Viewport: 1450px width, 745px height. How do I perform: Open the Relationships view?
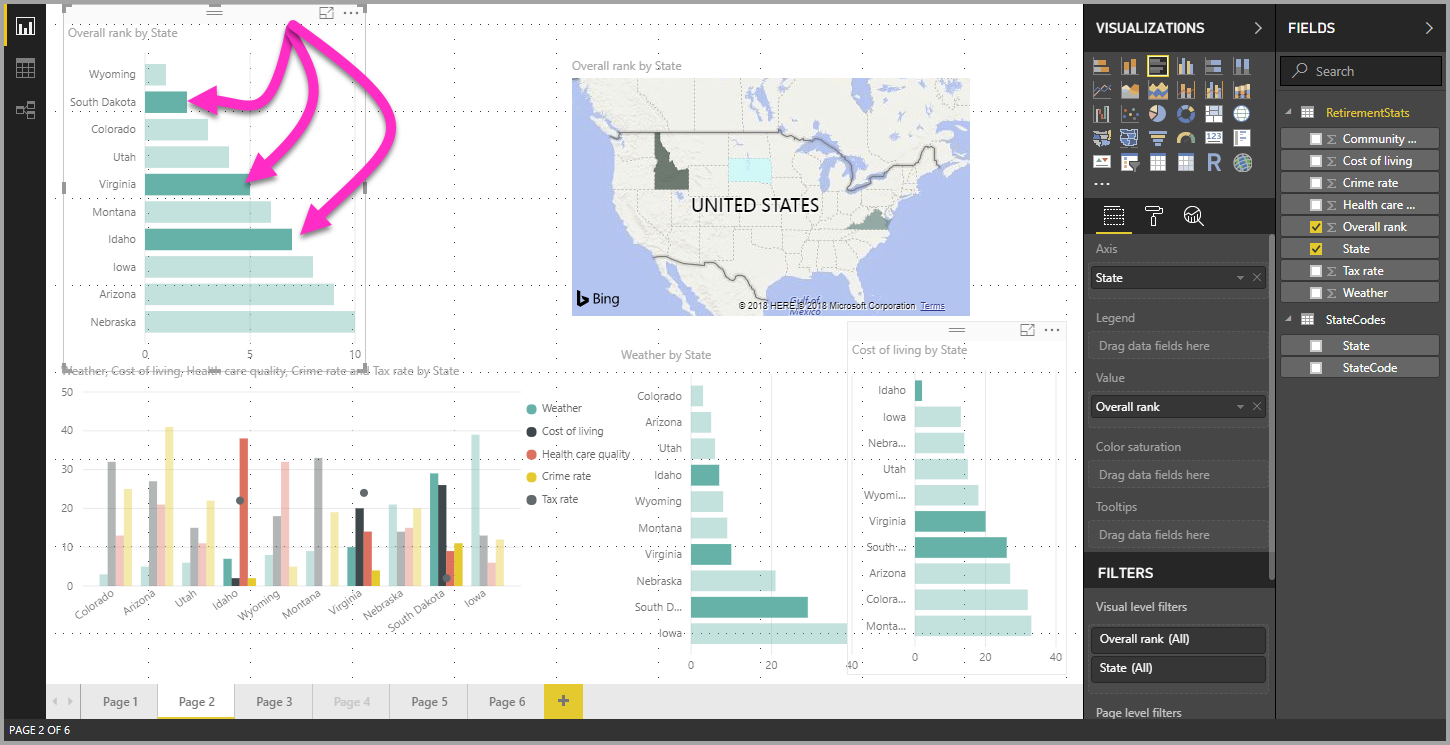click(25, 110)
